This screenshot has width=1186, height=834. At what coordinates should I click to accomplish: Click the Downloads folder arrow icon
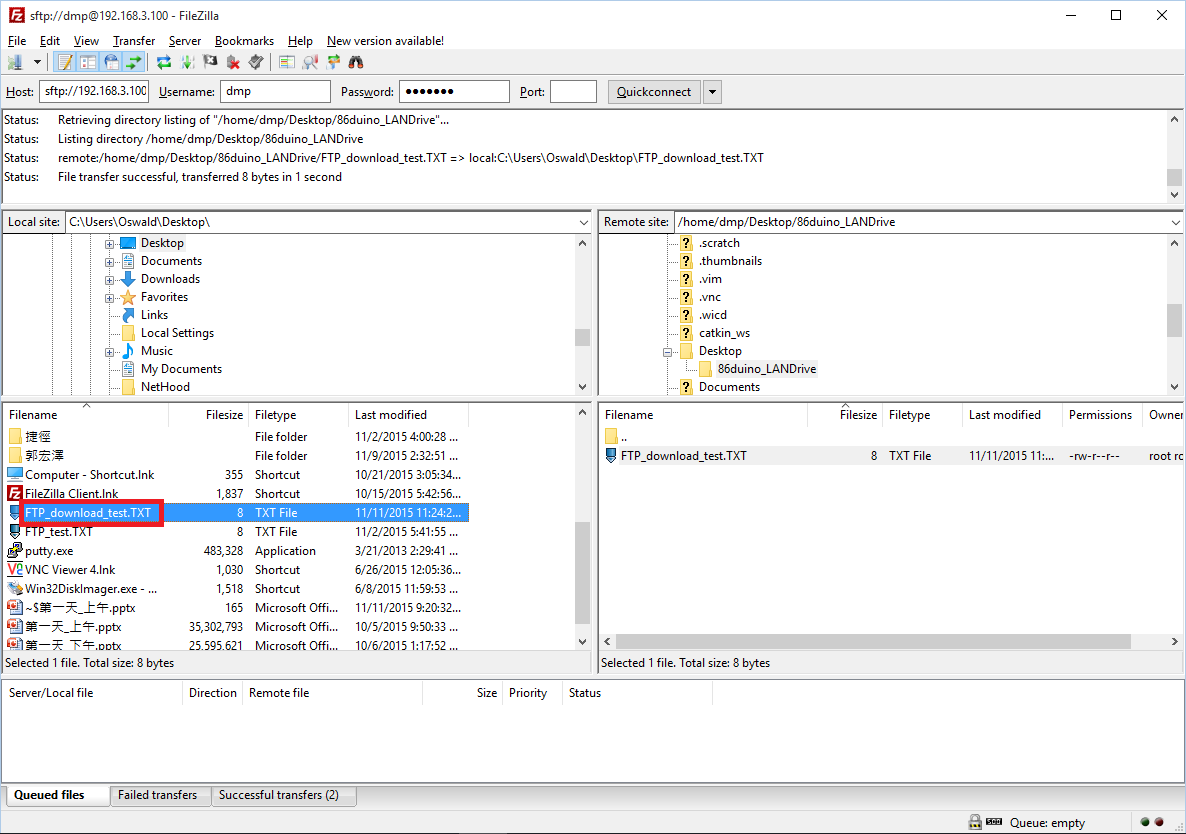129,279
